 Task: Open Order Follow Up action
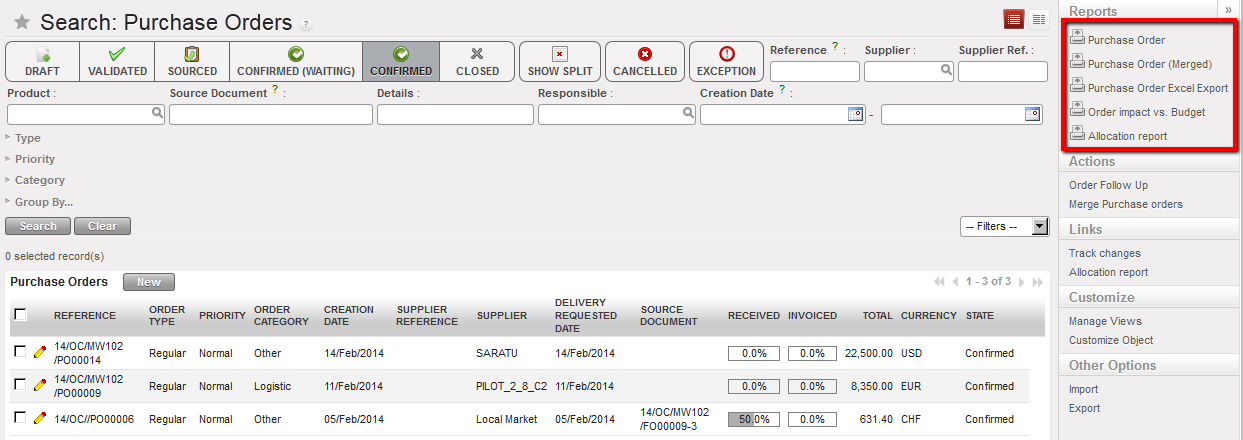1108,185
